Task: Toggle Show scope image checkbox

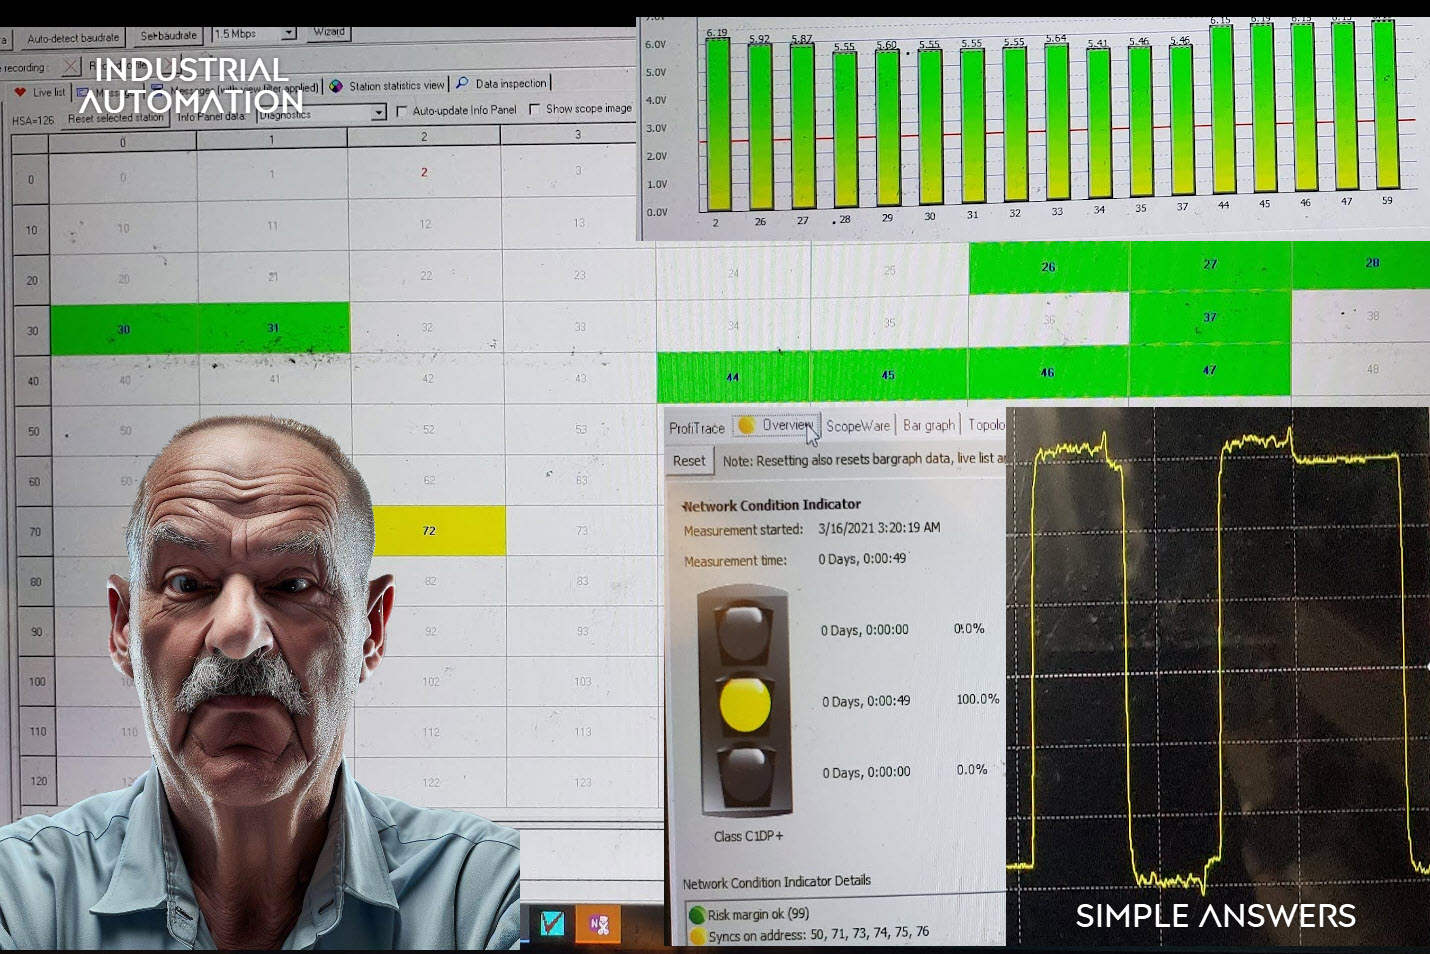Action: [x=534, y=109]
